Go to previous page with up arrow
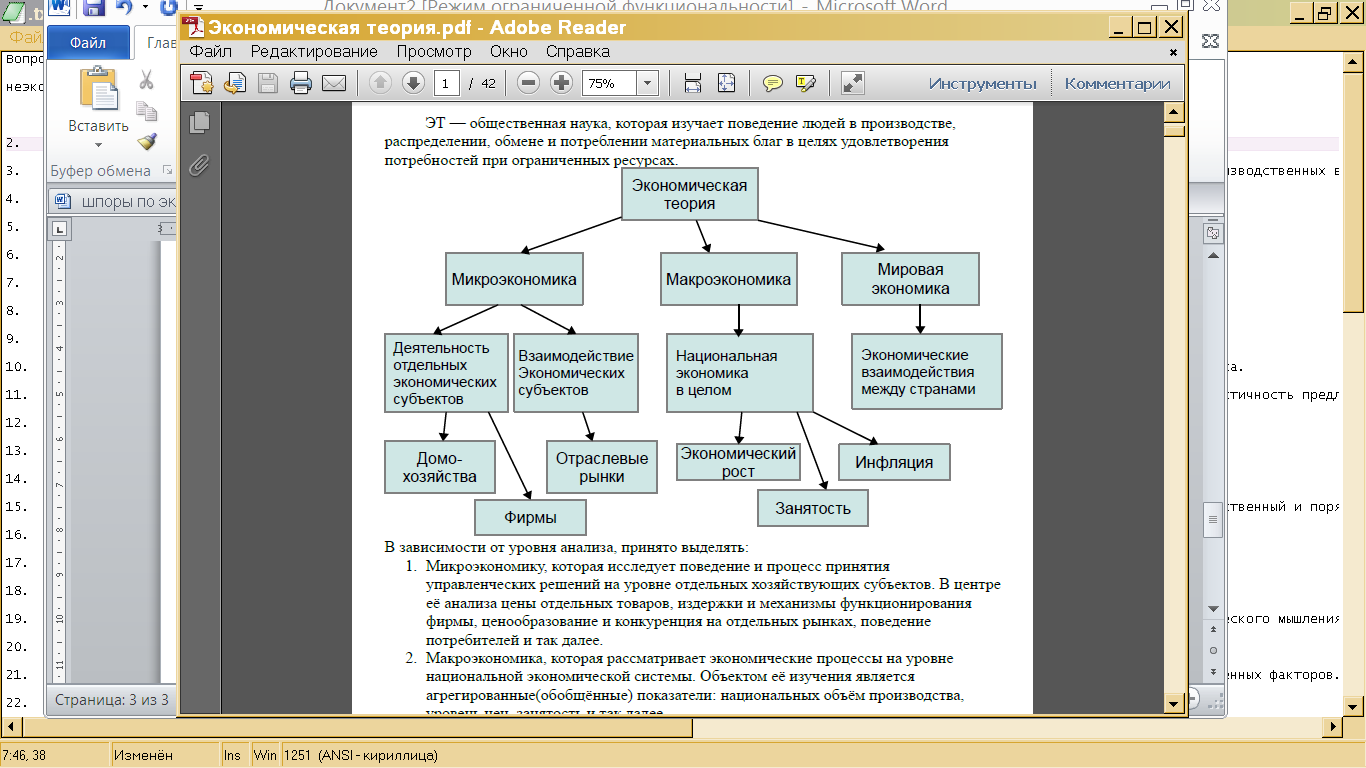 tap(380, 83)
